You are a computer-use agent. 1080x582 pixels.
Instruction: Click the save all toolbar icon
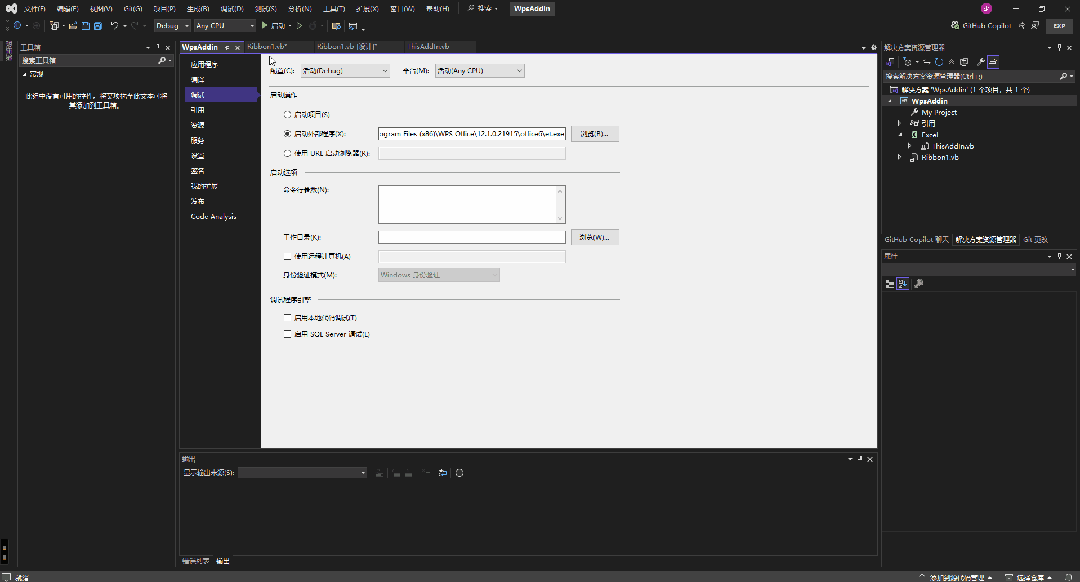pos(98,25)
